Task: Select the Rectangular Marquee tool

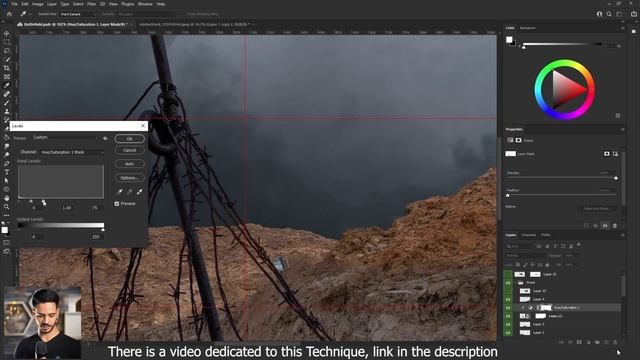Action: click(7, 42)
